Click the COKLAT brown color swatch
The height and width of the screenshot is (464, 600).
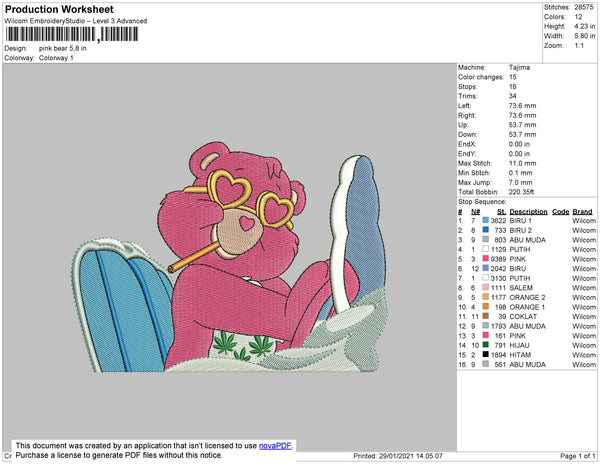486,316
